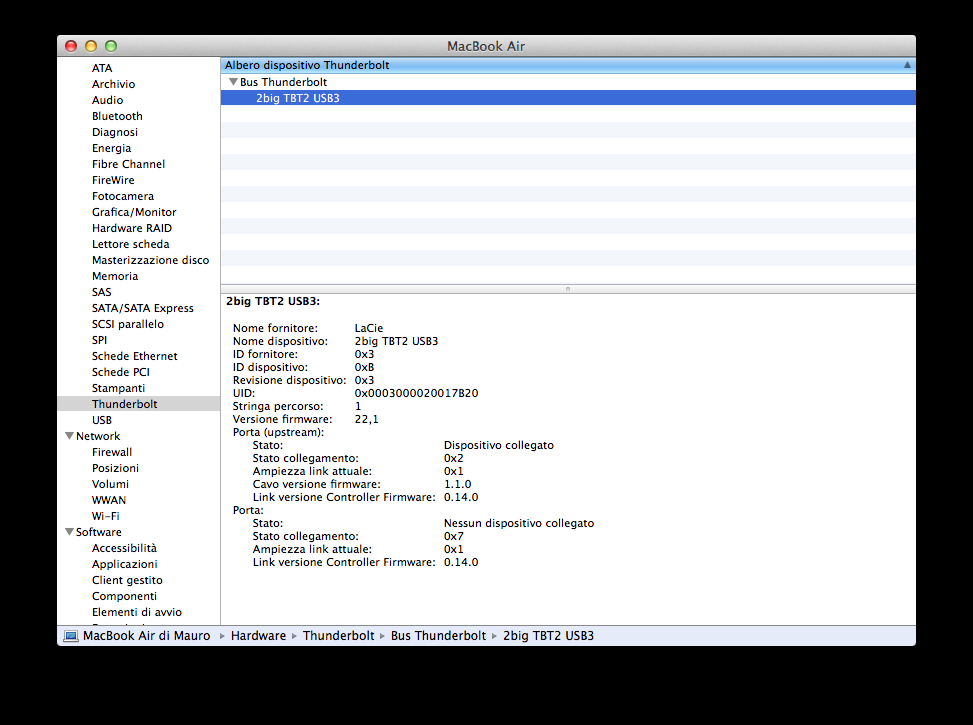This screenshot has width=973, height=725.
Task: Open Stampanti sidebar entry
Action: pos(119,389)
